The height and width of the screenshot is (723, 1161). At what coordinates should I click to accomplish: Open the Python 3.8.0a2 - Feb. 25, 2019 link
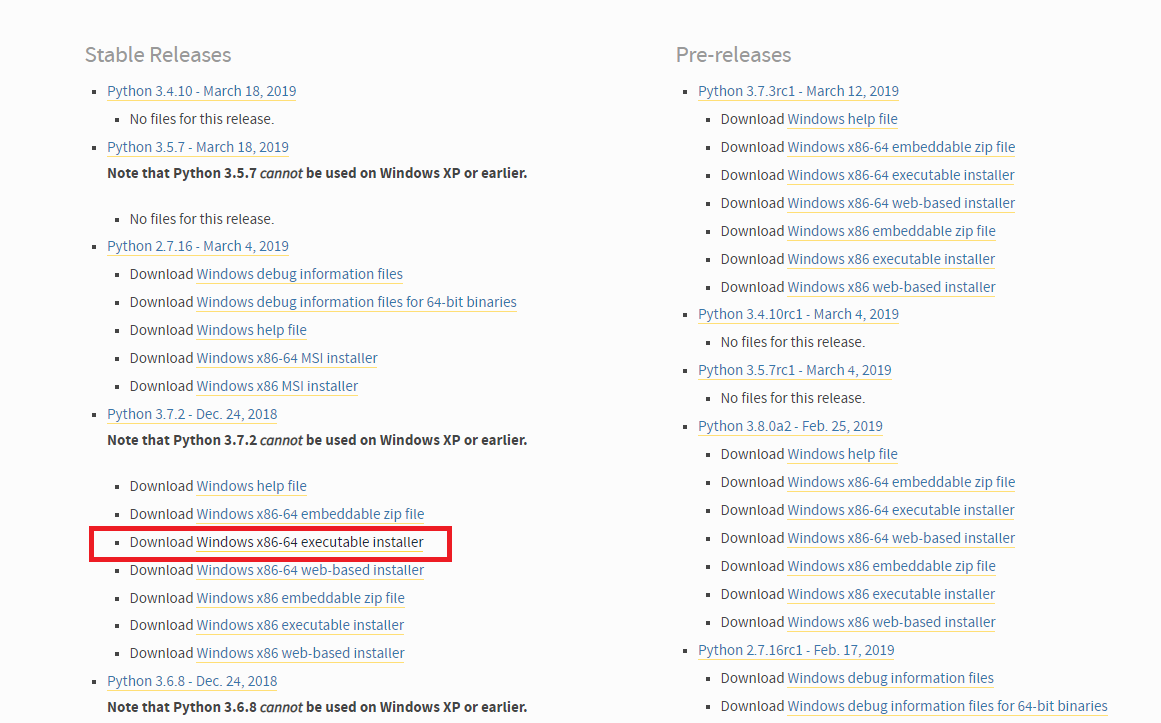790,427
